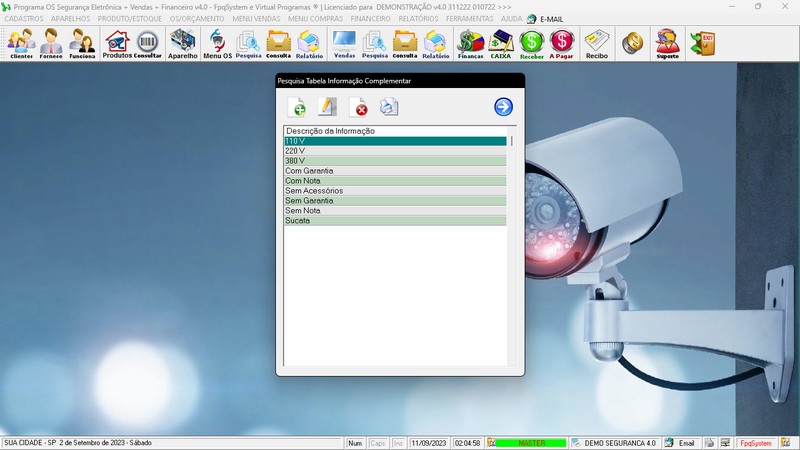Open the Fornece suppliers icon
Image resolution: width=800 pixels, height=450 pixels.
[x=51, y=44]
